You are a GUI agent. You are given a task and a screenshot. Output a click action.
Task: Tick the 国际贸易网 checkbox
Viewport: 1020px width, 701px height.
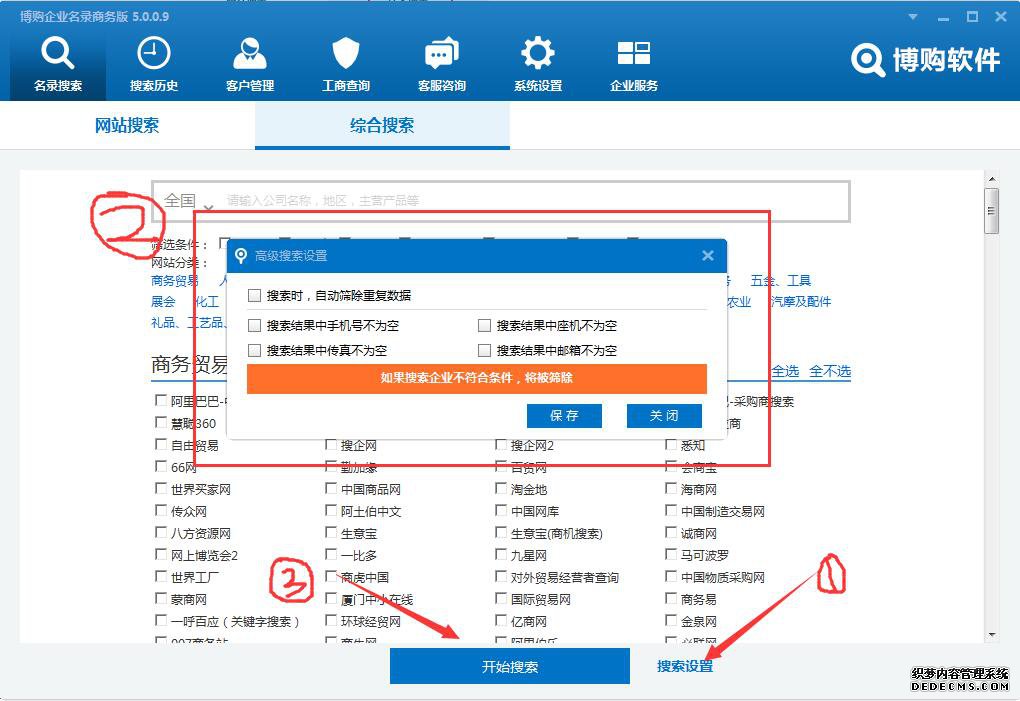click(501, 598)
